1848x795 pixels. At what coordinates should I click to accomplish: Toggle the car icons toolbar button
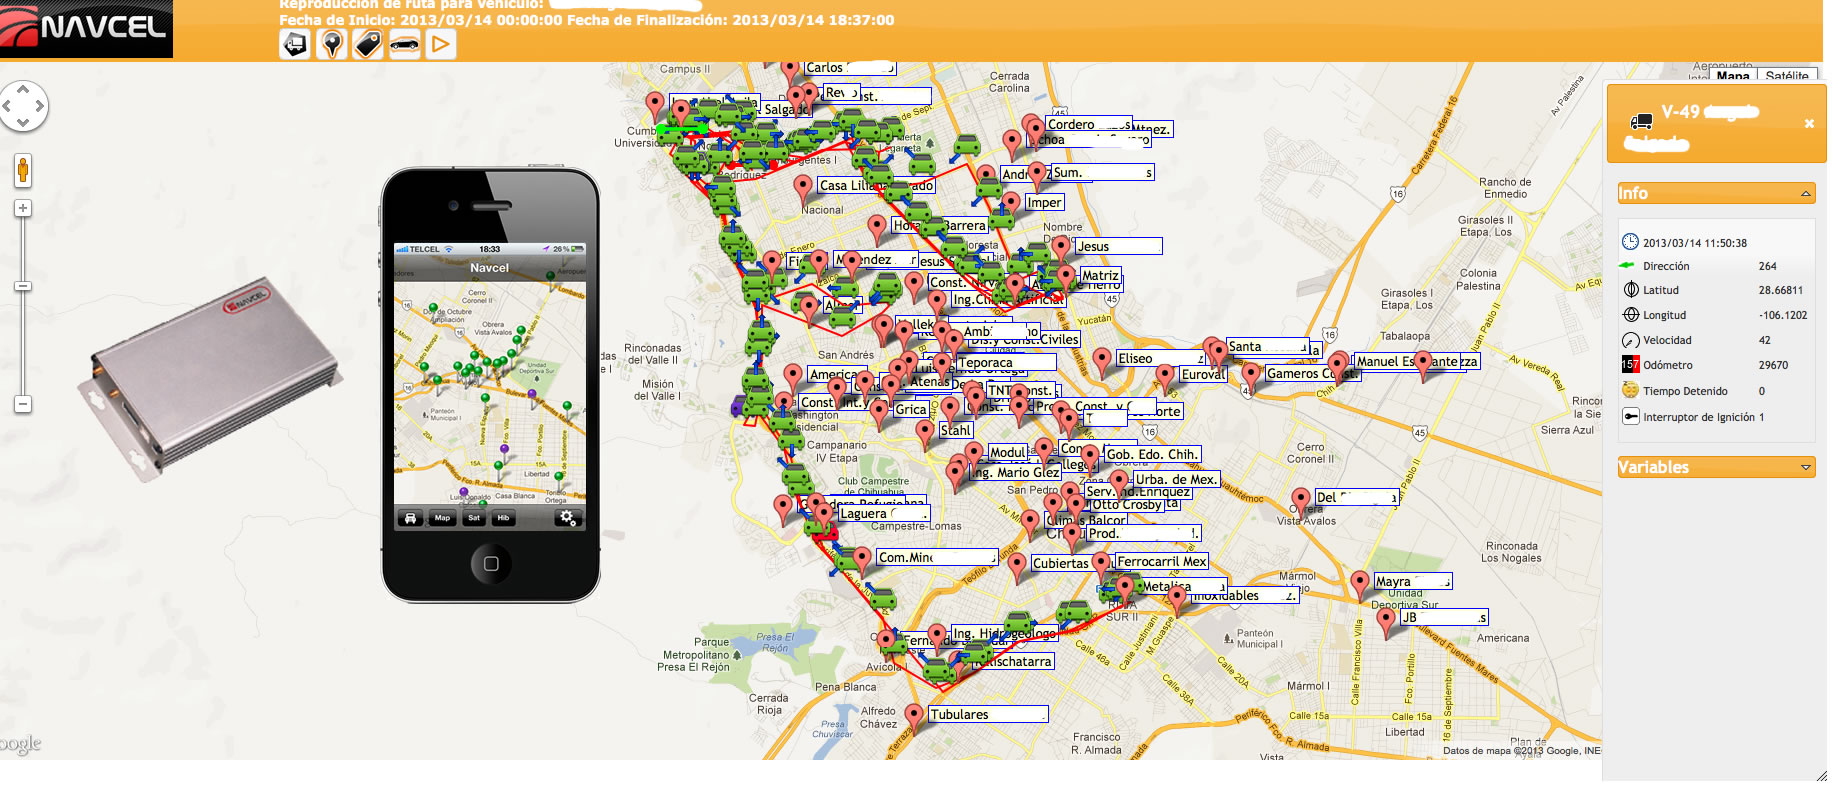pyautogui.click(x=404, y=44)
